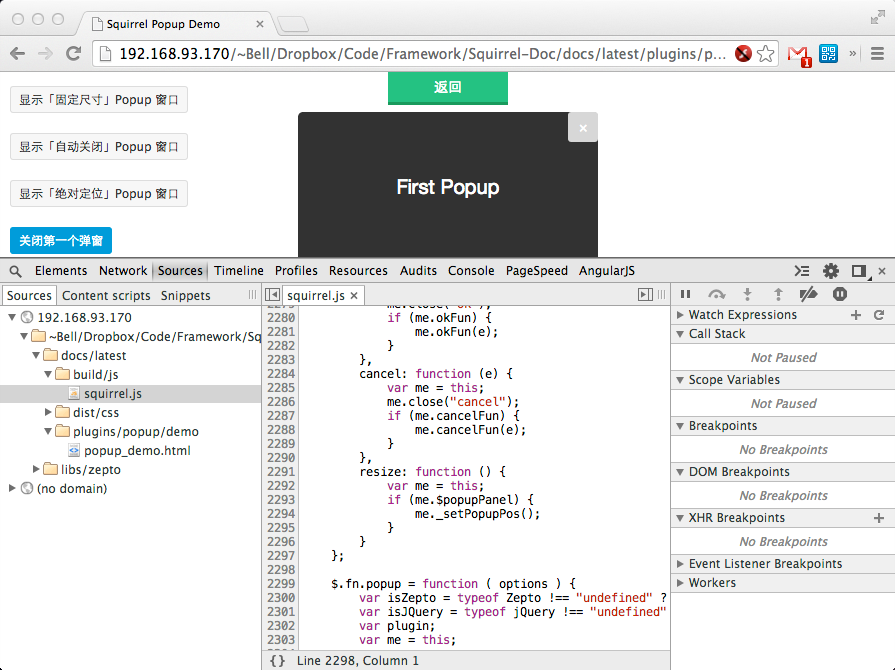Image resolution: width=895 pixels, height=670 pixels.
Task: Click the deactivate breakpoints icon
Action: [810, 294]
